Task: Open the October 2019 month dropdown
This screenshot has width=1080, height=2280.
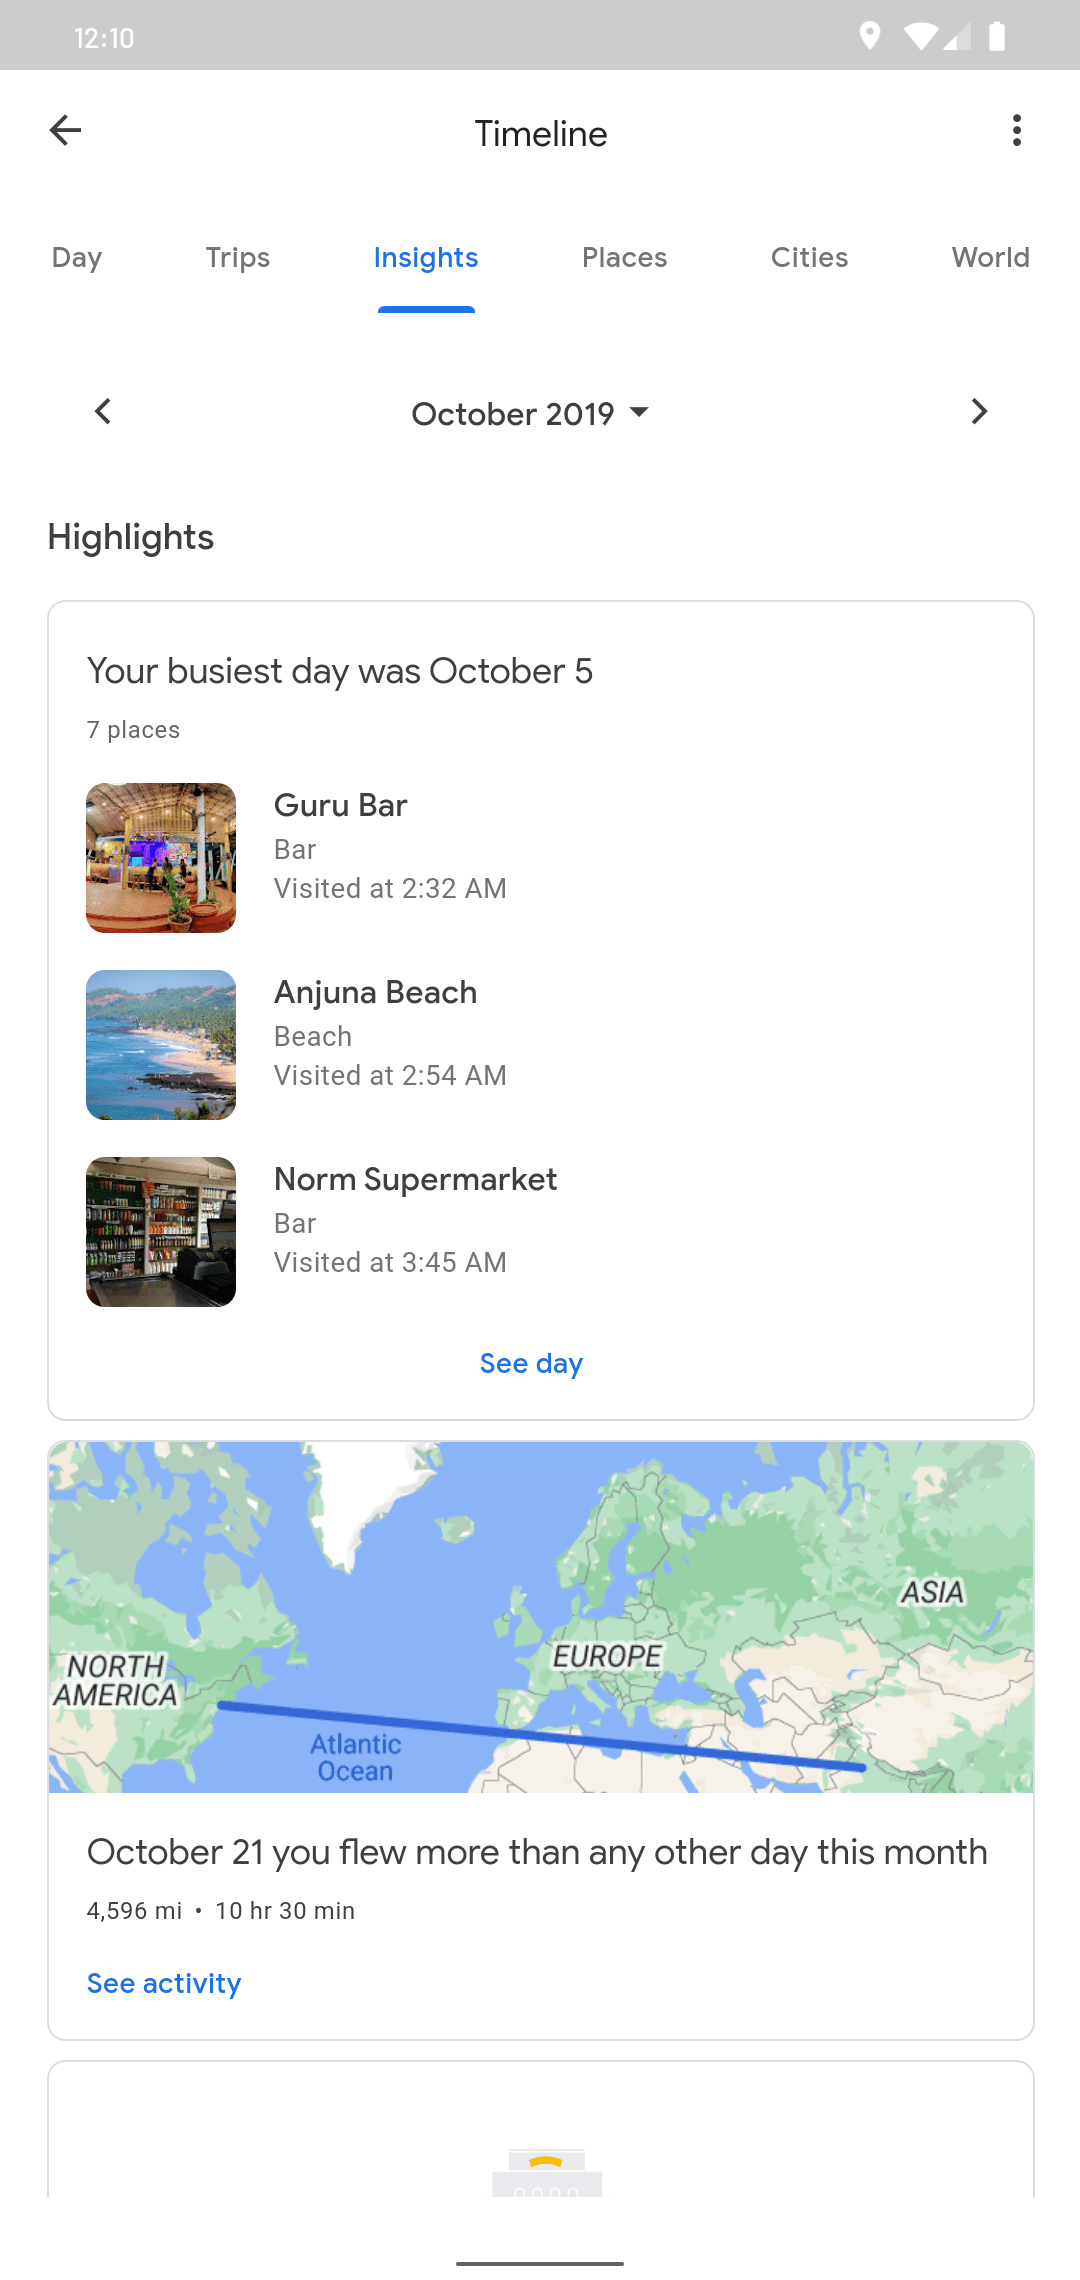Action: (x=530, y=414)
